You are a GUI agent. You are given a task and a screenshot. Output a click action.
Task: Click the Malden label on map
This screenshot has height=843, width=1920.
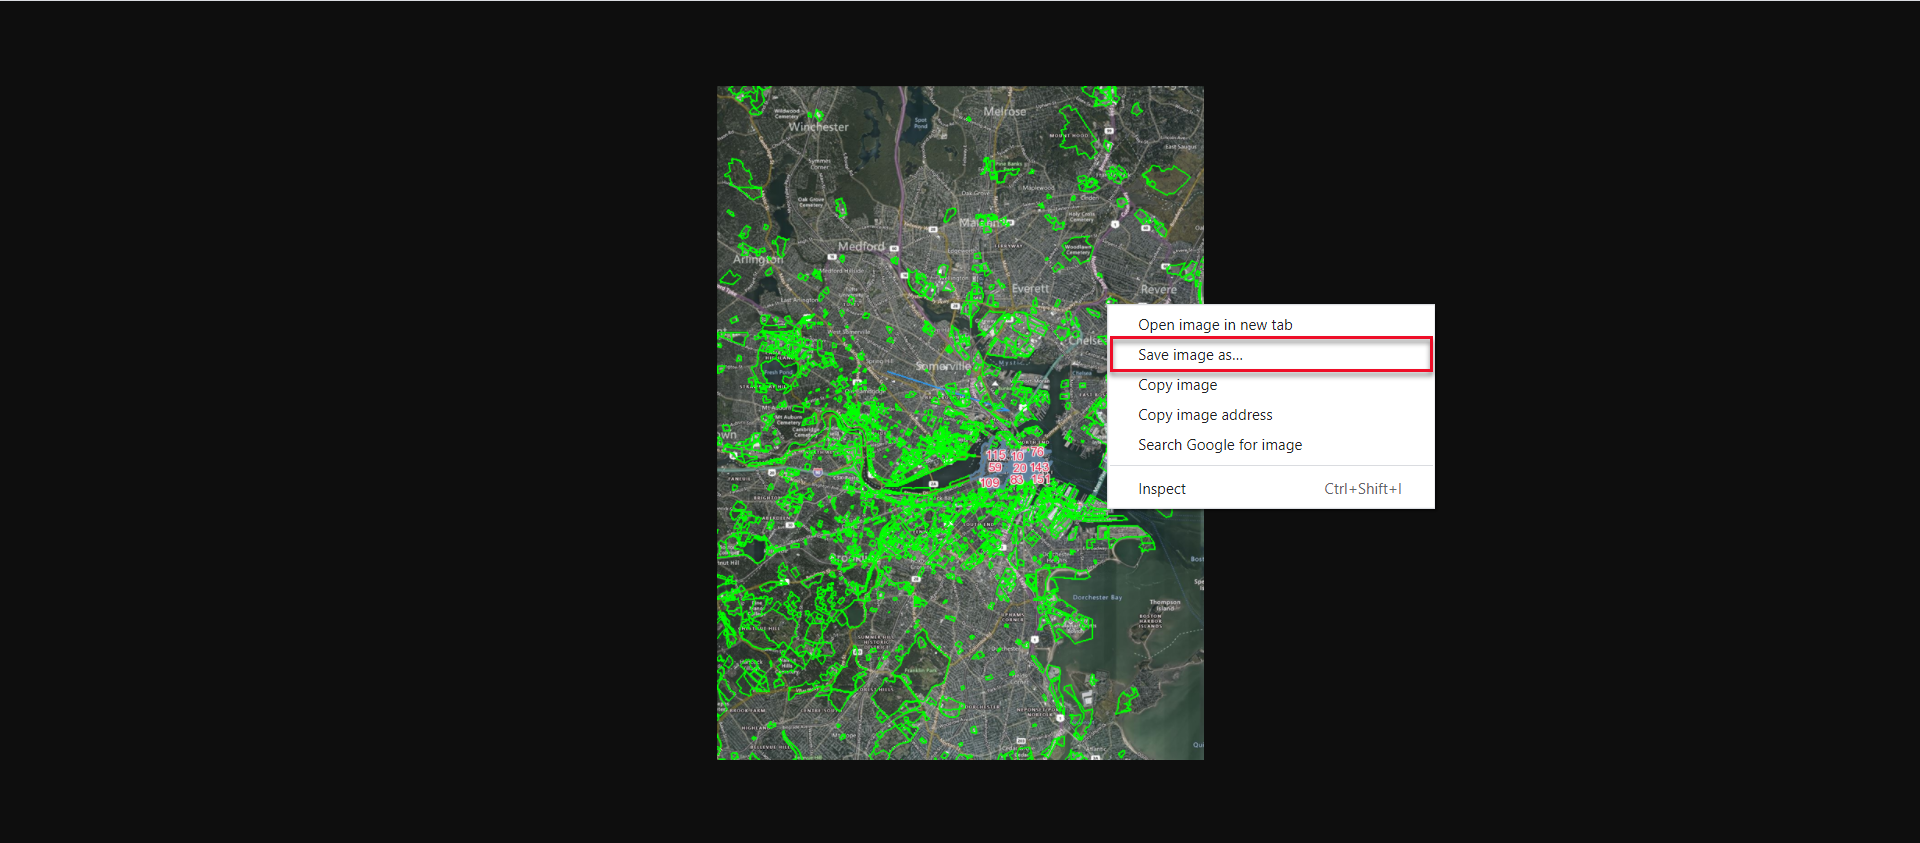tap(978, 223)
